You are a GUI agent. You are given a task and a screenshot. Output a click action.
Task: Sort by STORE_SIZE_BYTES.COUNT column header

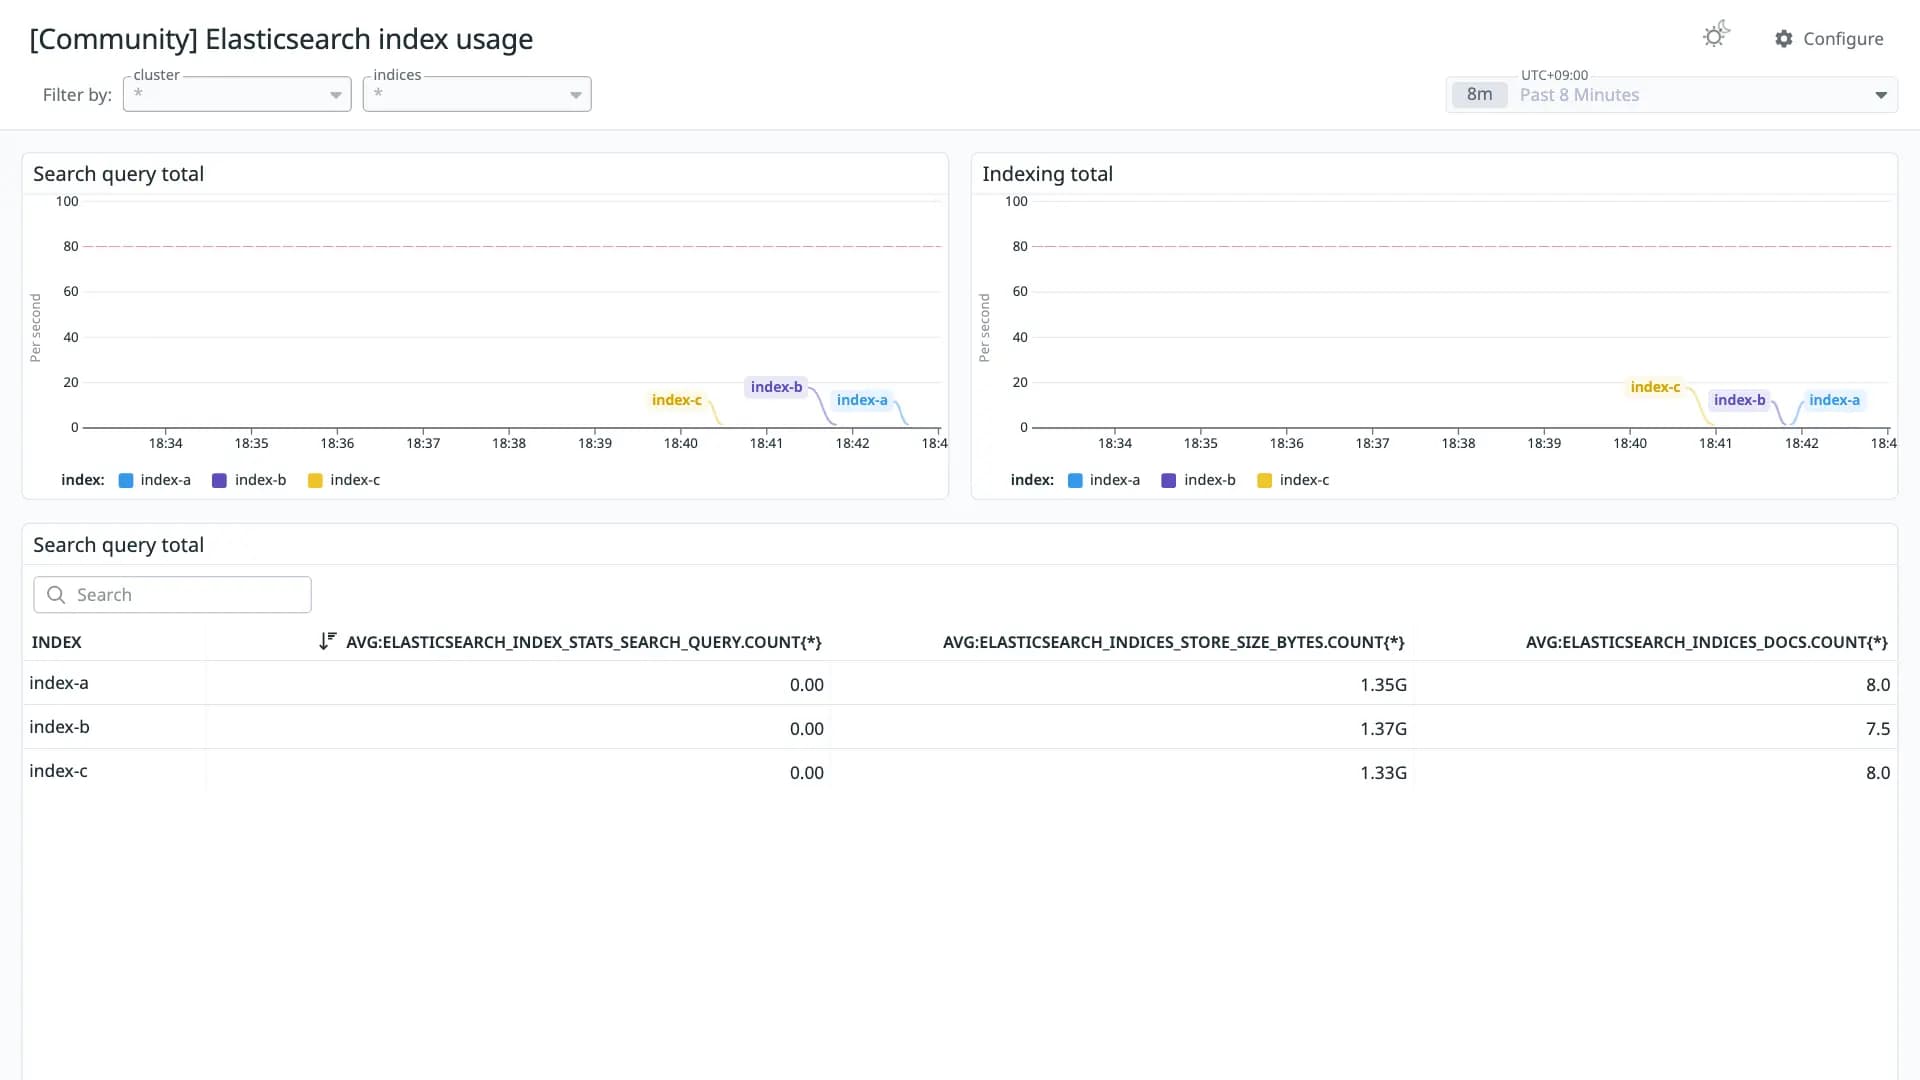[1173, 642]
